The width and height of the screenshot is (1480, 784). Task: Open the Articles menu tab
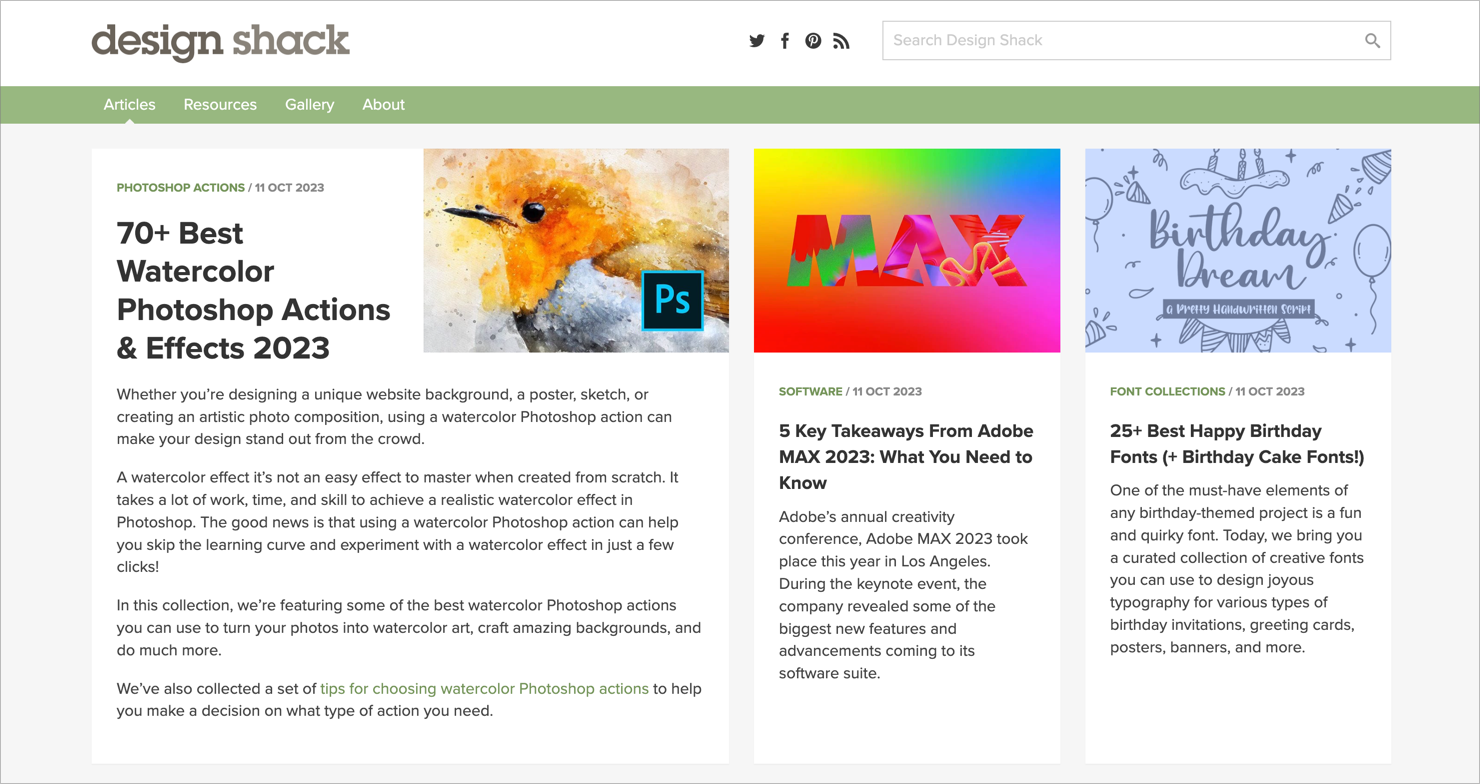click(x=130, y=104)
